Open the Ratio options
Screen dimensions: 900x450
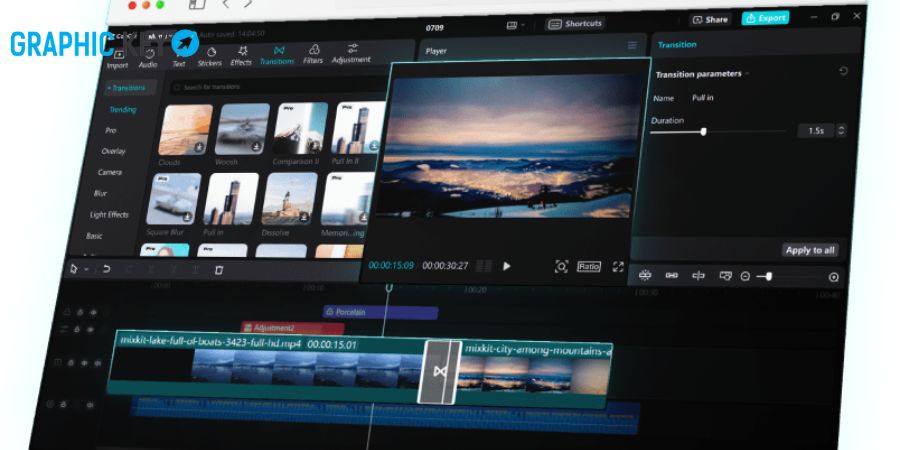(x=589, y=266)
